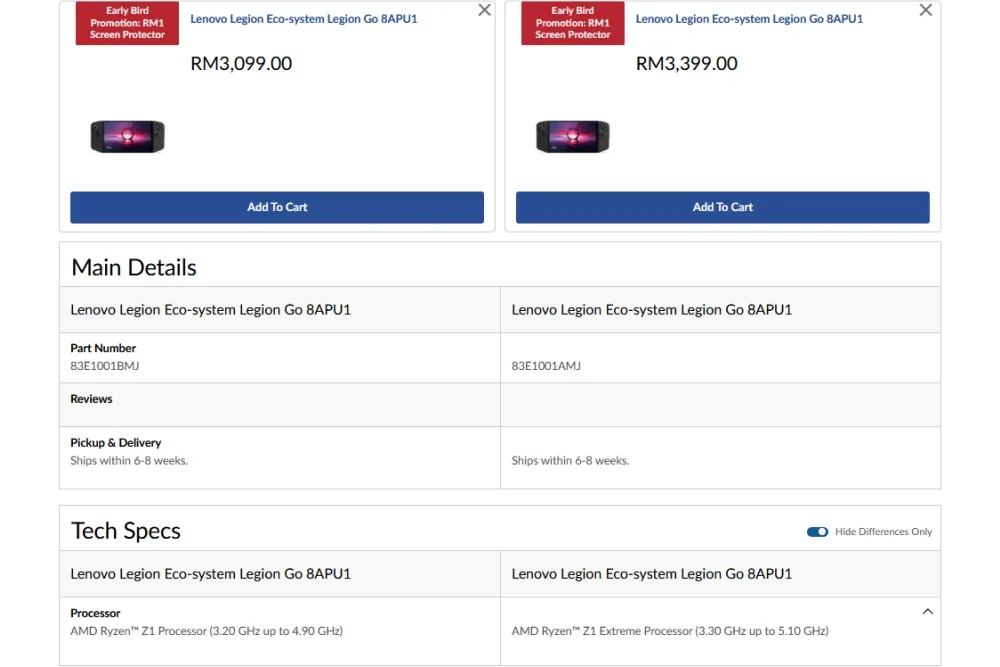This screenshot has height=667, width=1000.
Task: View the RM3,099.00 Legion Go thumbnail image
Action: pyautogui.click(x=128, y=136)
